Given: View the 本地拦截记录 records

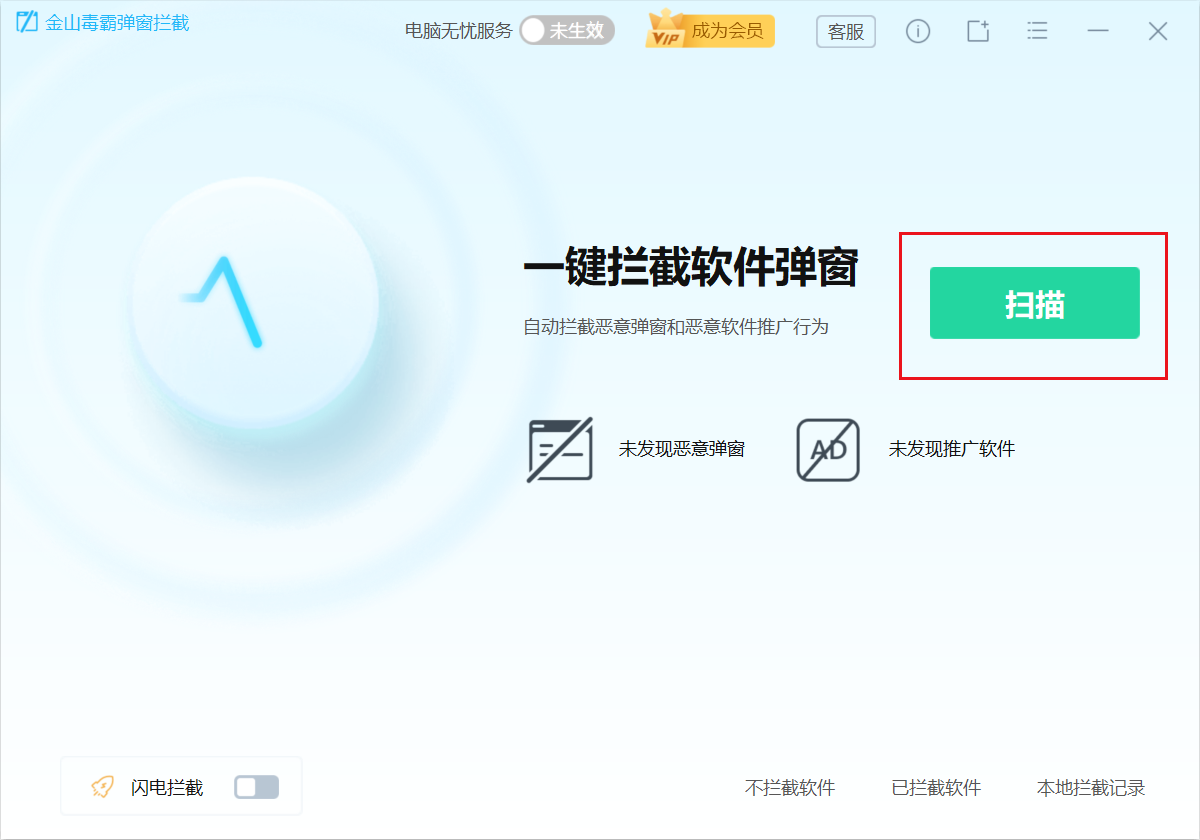Looking at the screenshot, I should click(x=1089, y=787).
